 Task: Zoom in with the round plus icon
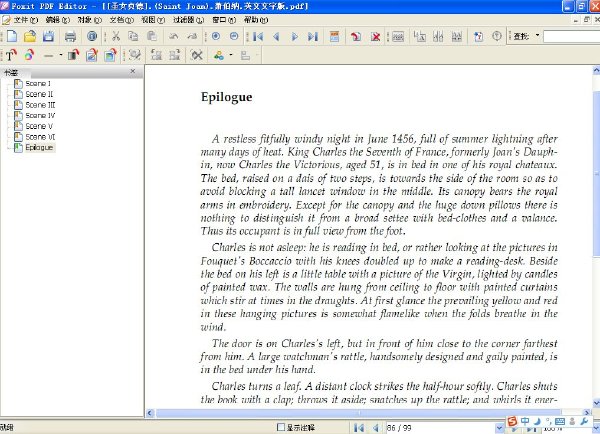216,36
